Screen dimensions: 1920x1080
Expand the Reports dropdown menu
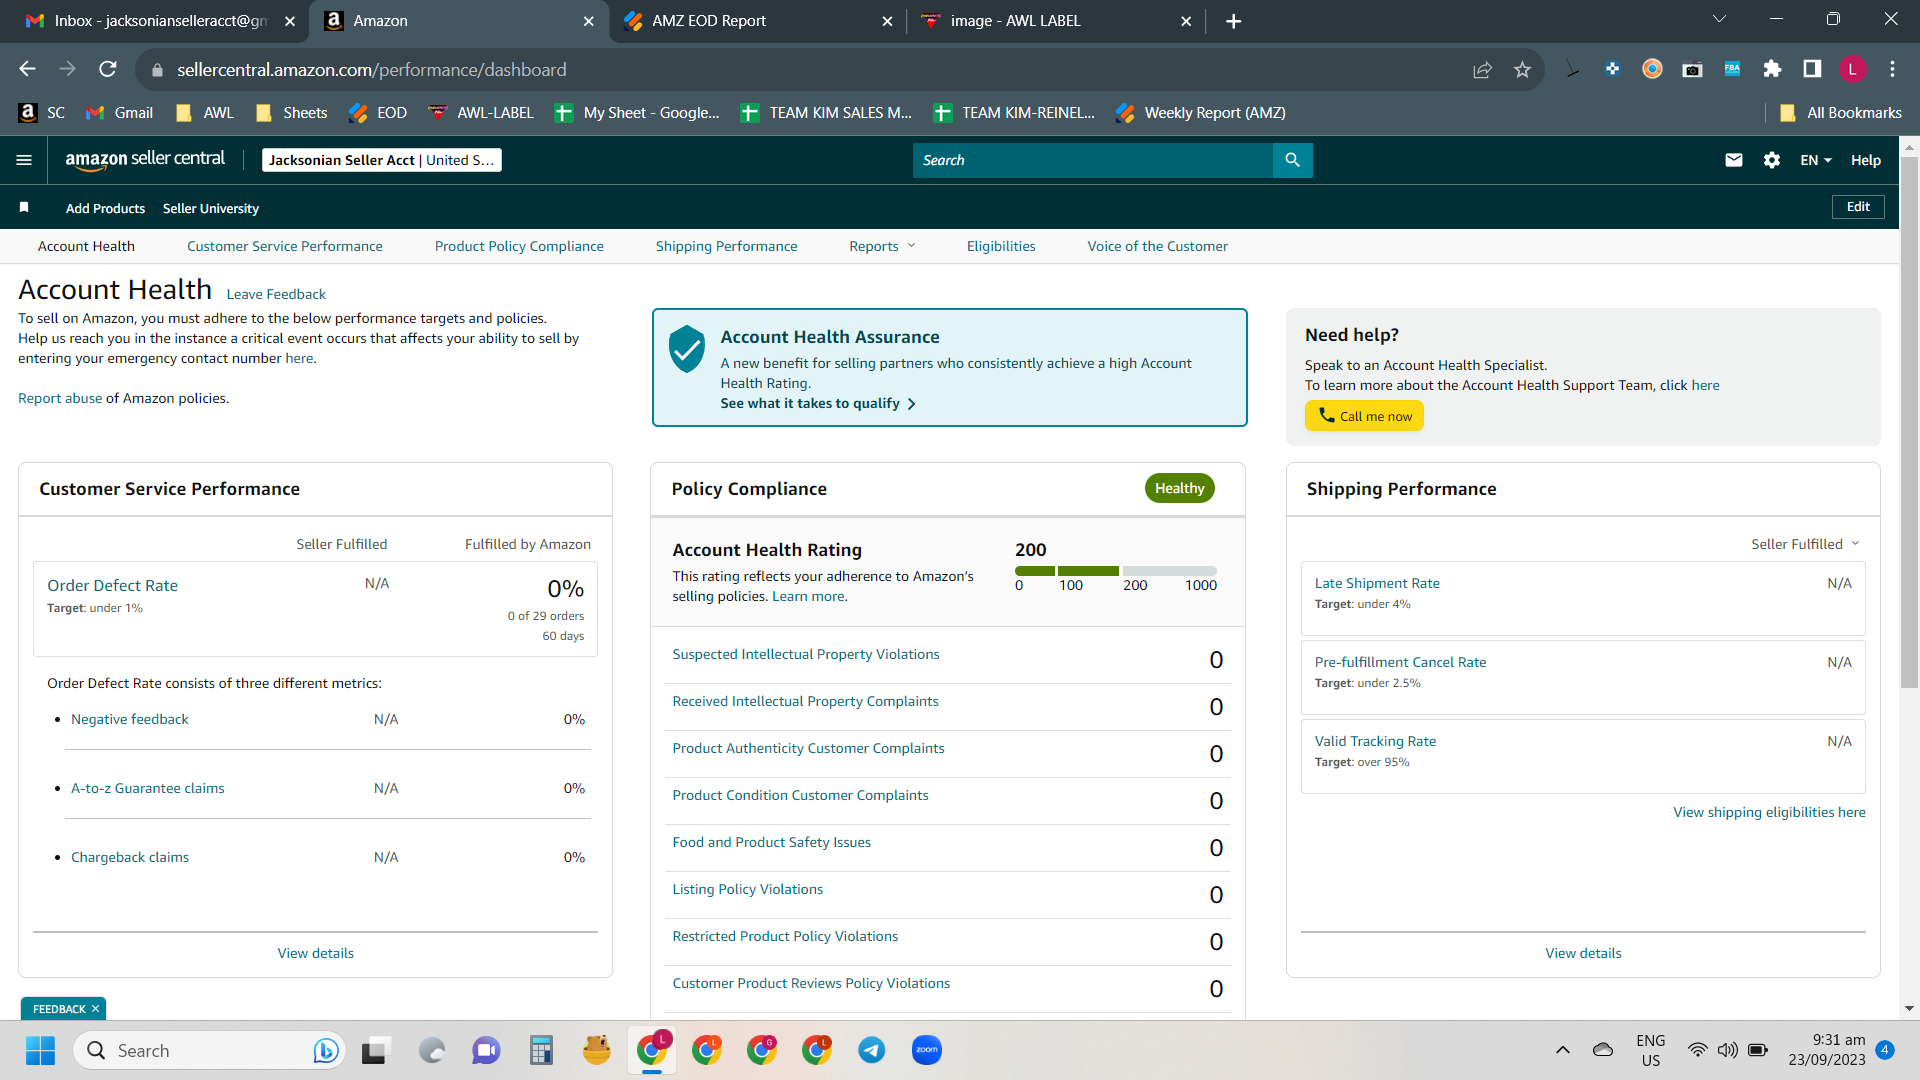click(x=882, y=246)
